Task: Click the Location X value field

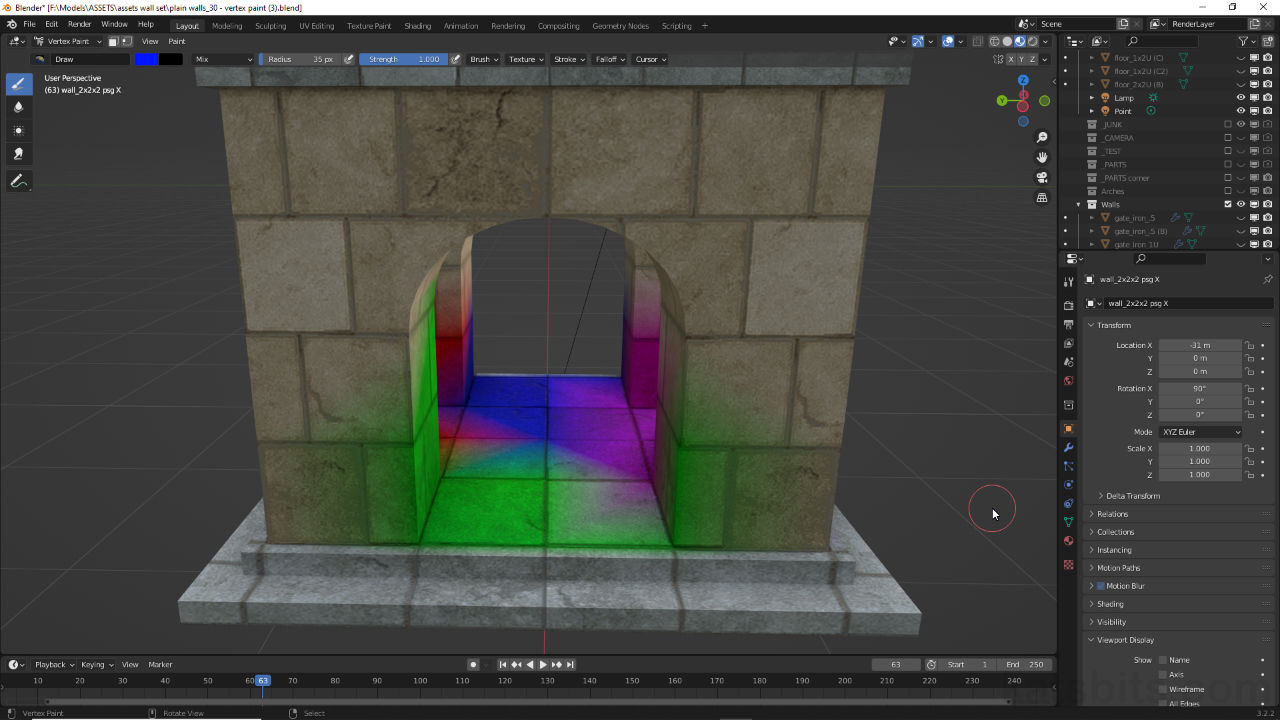Action: click(1200, 345)
